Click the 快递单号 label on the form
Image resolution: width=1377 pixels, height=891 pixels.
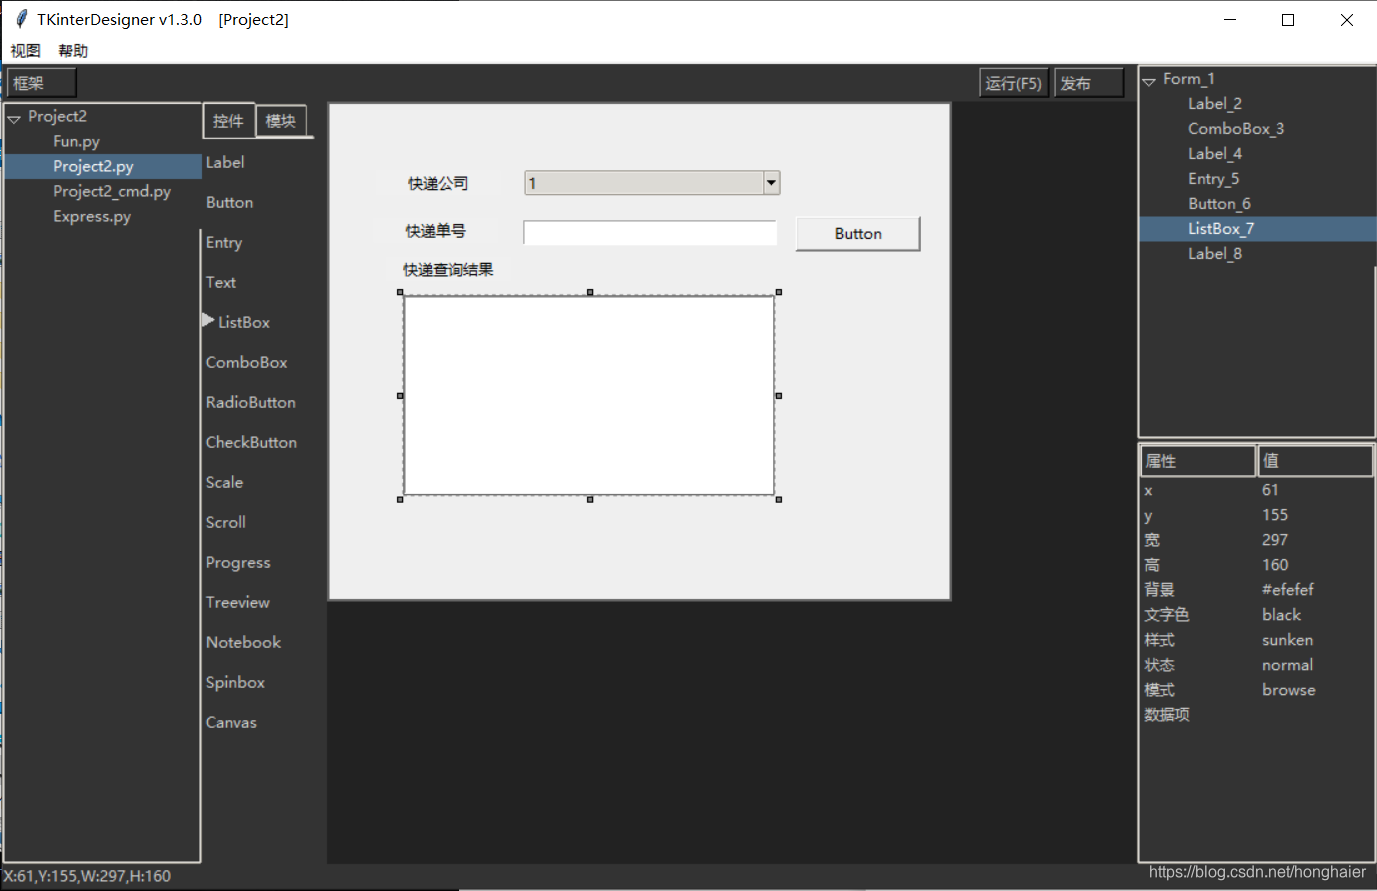435,231
